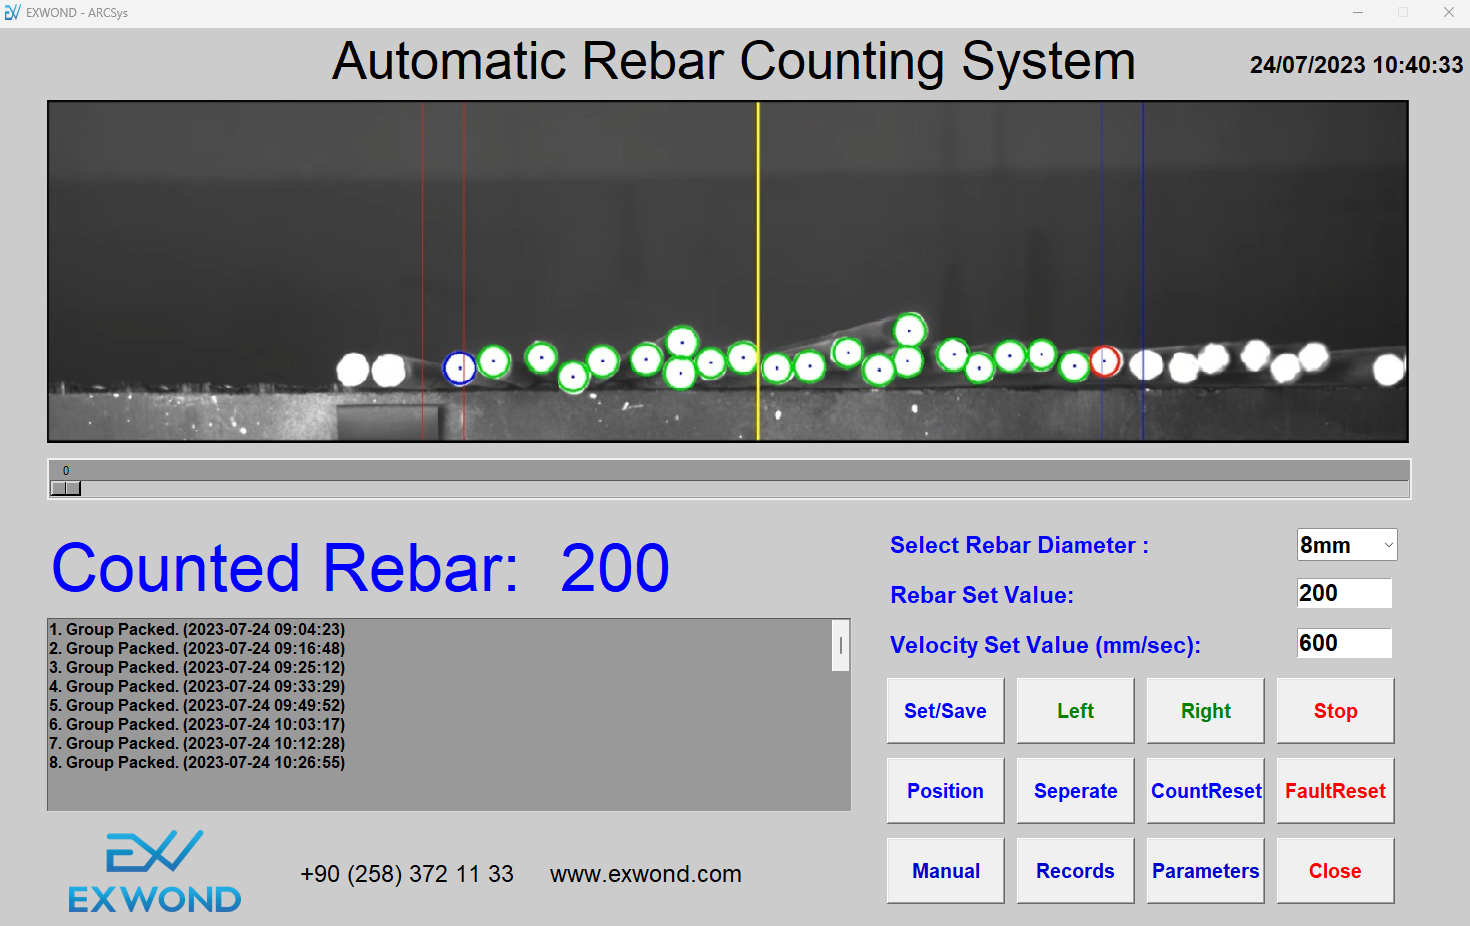The height and width of the screenshot is (926, 1470).
Task: Click the +90 (258) 372 11 33 phone number
Action: click(x=407, y=874)
